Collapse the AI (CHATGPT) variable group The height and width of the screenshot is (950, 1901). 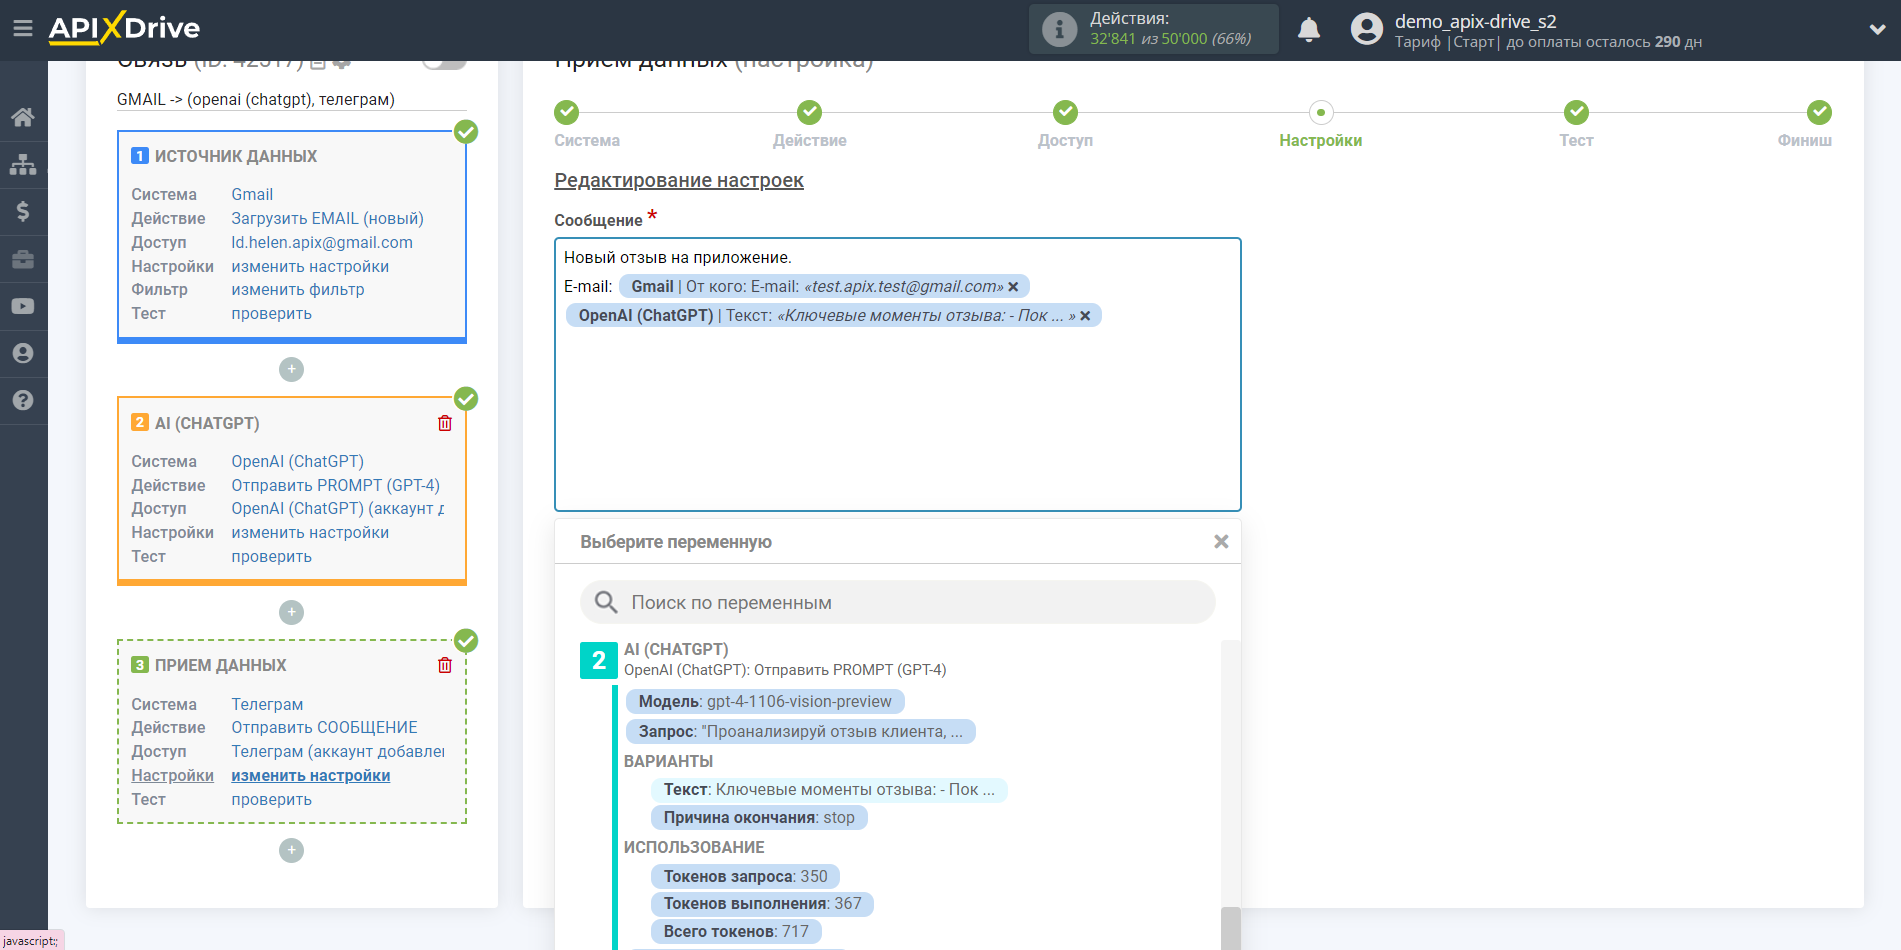[x=598, y=660]
